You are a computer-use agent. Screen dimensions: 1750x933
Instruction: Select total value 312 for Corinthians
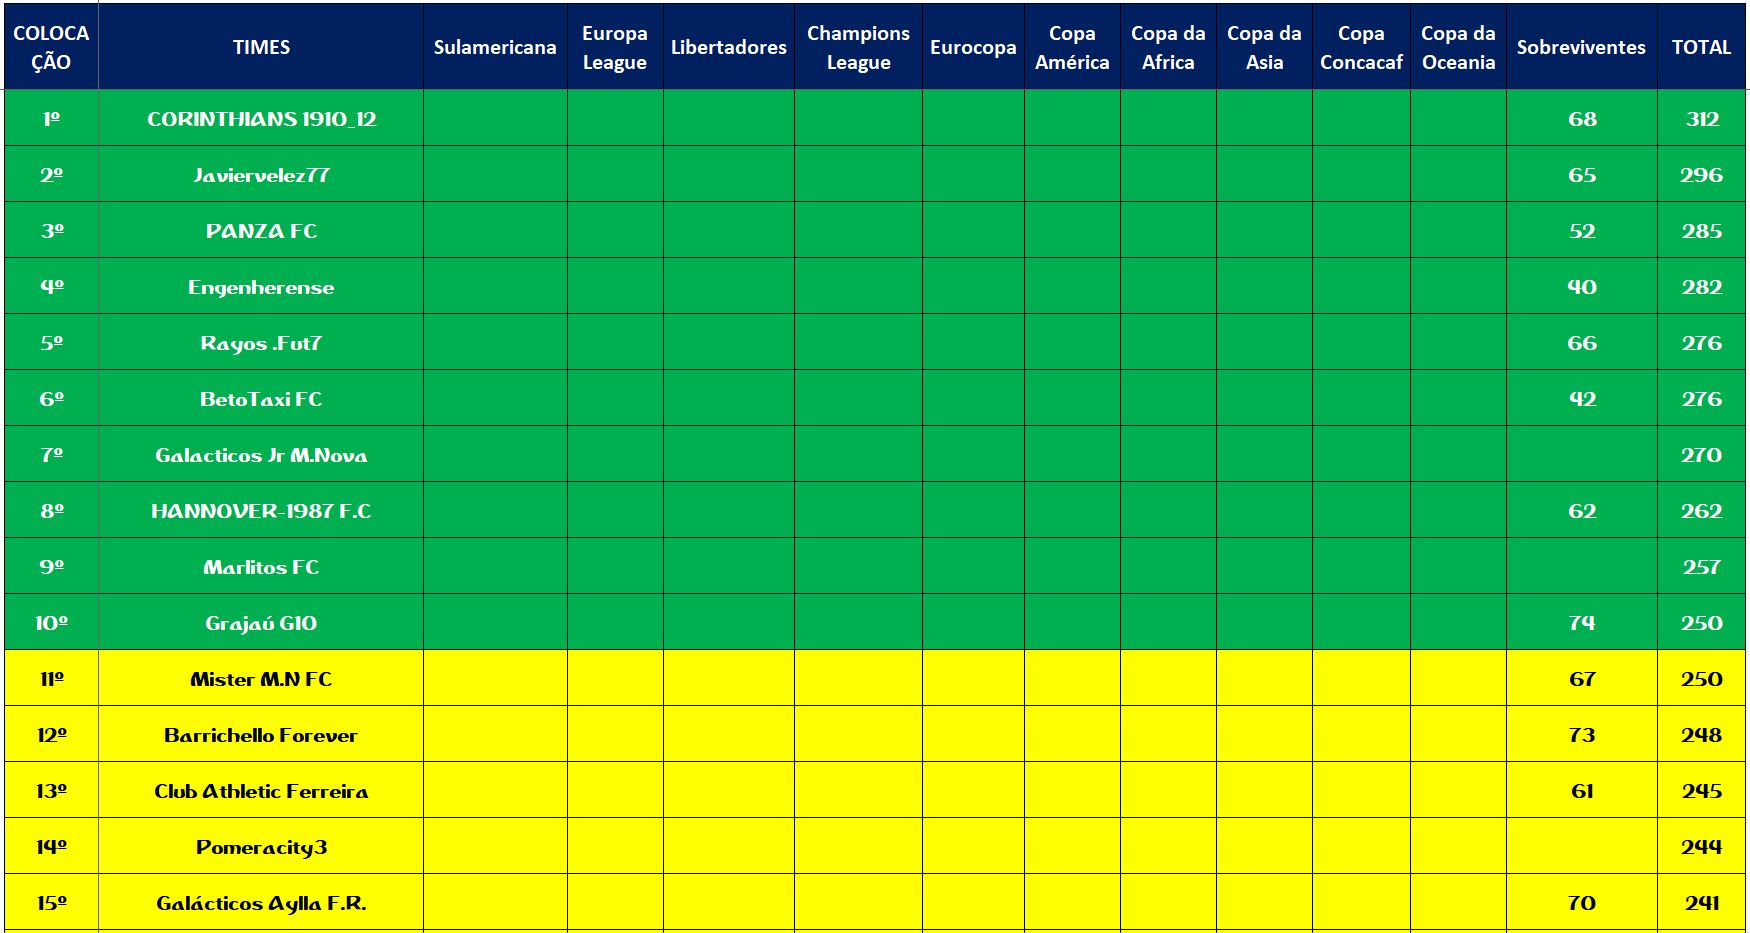[1701, 119]
